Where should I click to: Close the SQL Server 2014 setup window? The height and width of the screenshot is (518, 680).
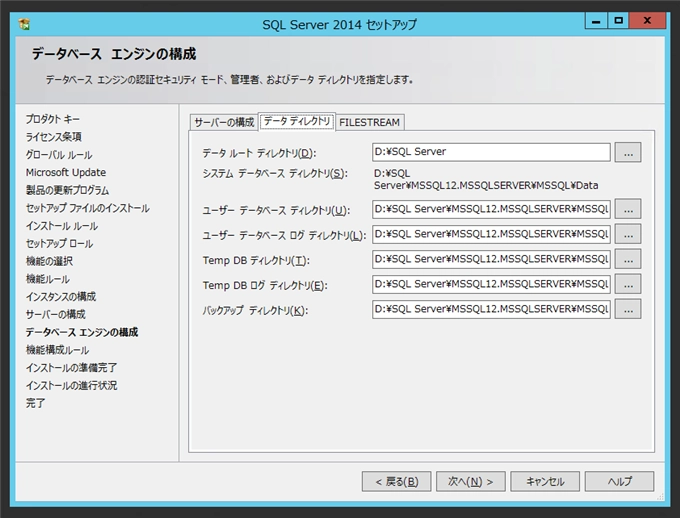click(647, 21)
